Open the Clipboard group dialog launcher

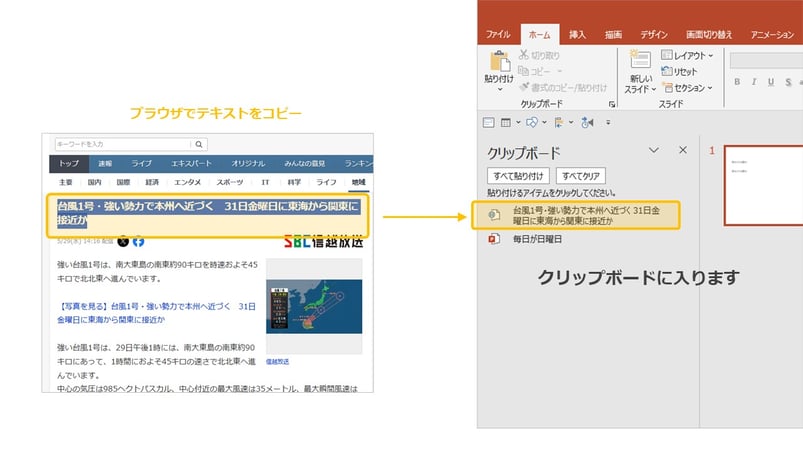611,104
